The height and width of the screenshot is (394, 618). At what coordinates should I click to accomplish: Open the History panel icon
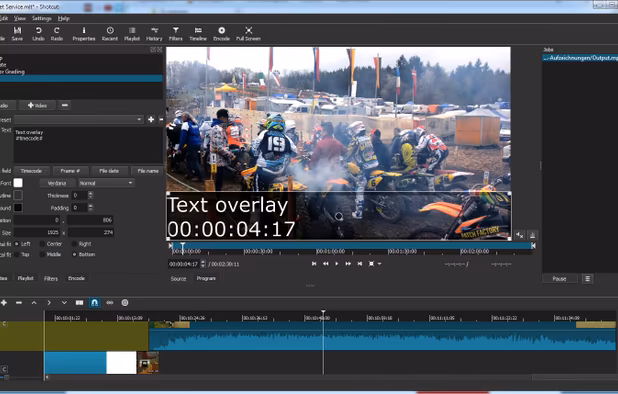pyautogui.click(x=154, y=34)
